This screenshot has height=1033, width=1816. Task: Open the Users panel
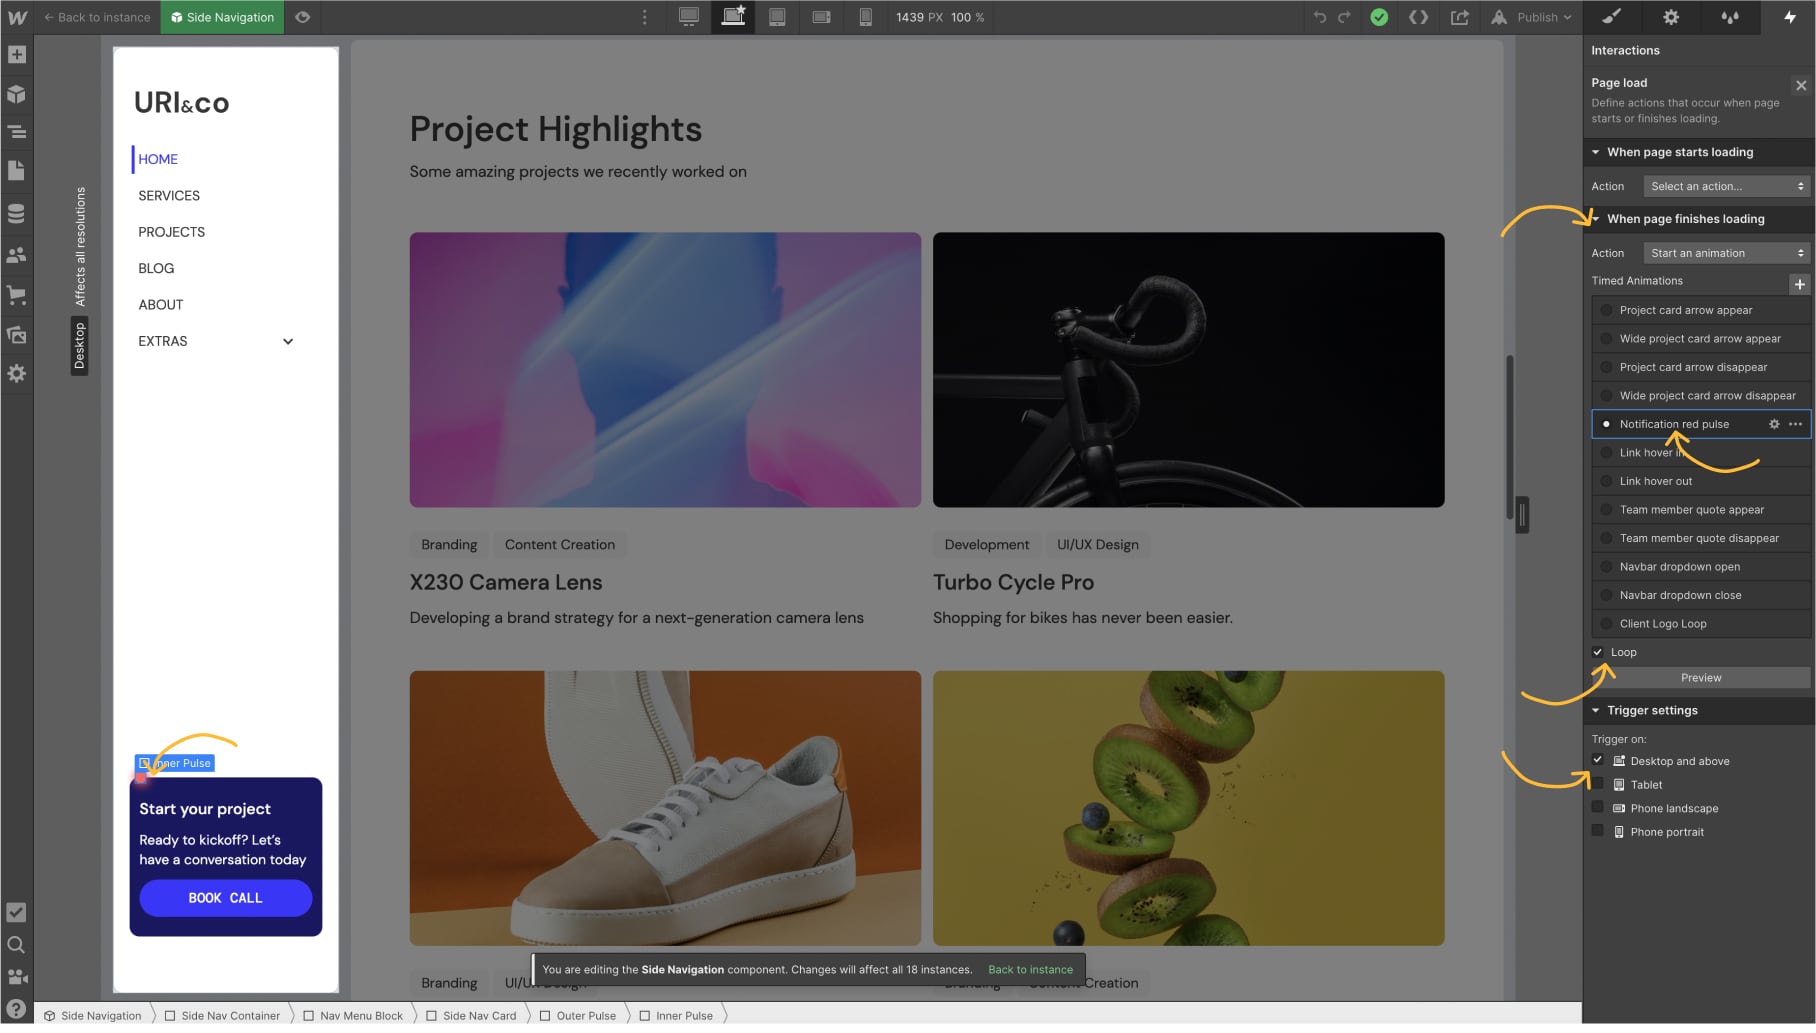[17, 255]
